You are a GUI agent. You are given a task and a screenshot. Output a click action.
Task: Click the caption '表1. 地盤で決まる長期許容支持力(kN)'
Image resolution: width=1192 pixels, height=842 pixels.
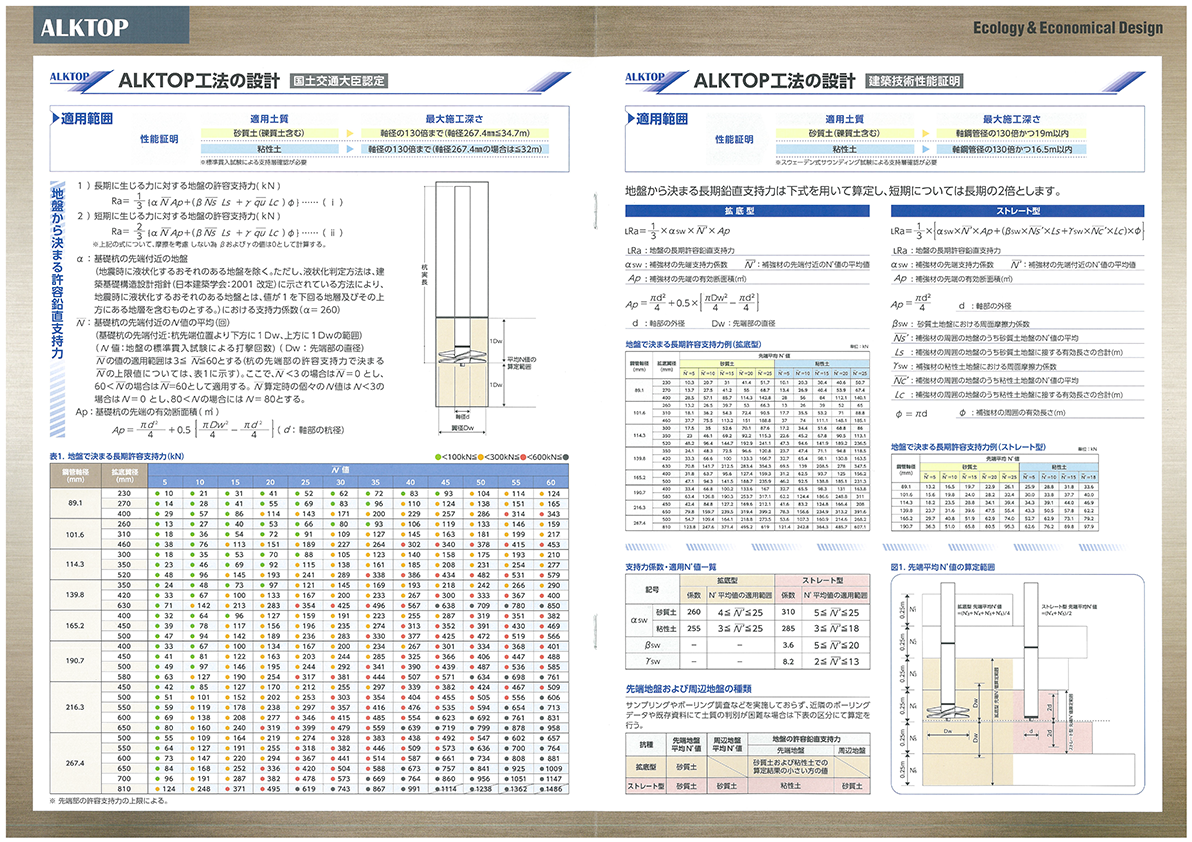click(x=117, y=457)
